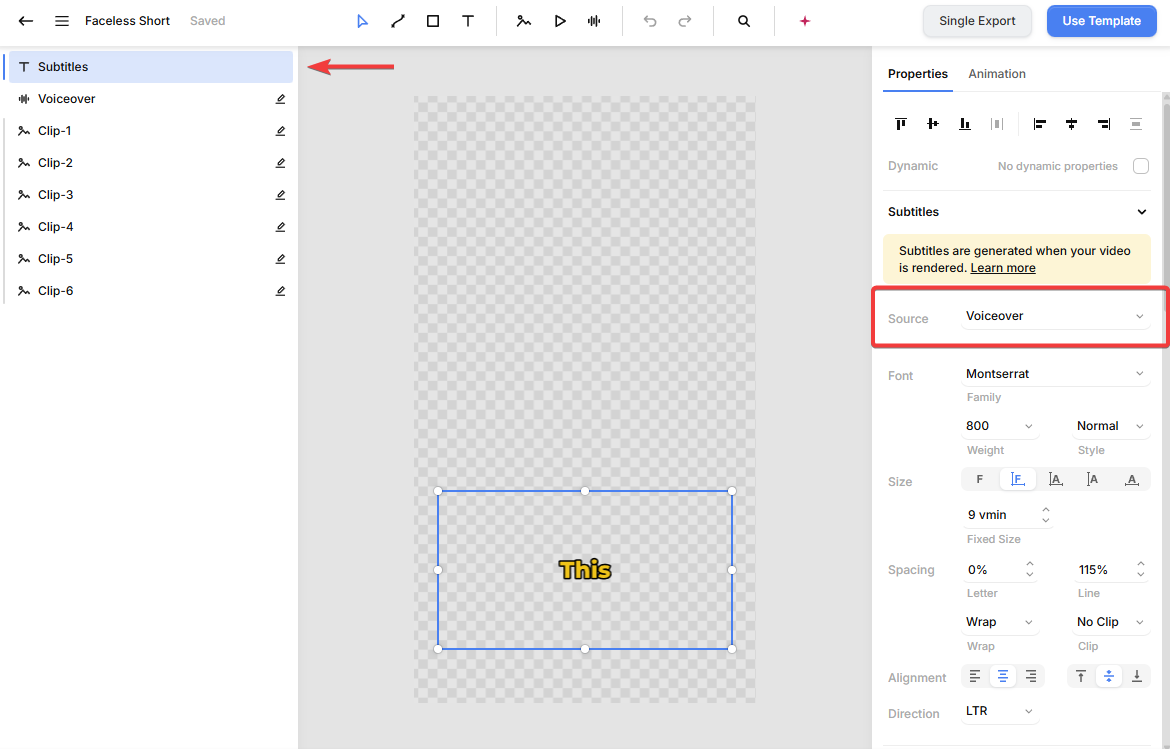1170x749 pixels.
Task: Select the Clip-1 layer
Action: (x=151, y=131)
